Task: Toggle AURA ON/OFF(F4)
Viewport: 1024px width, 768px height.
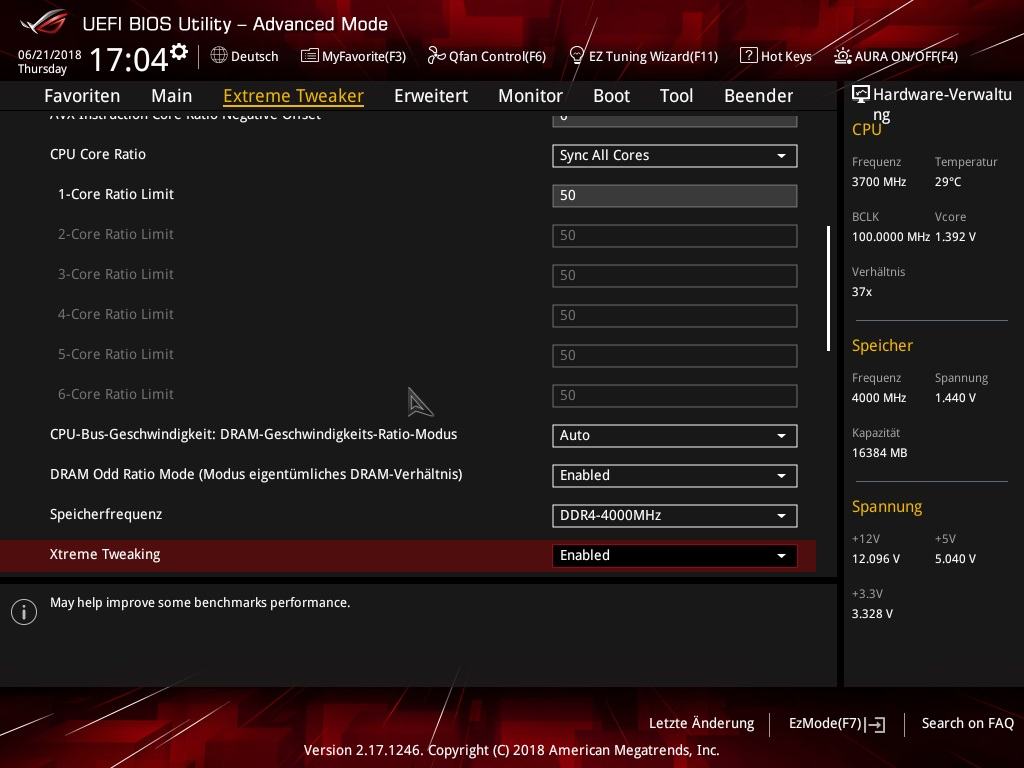Action: point(896,56)
